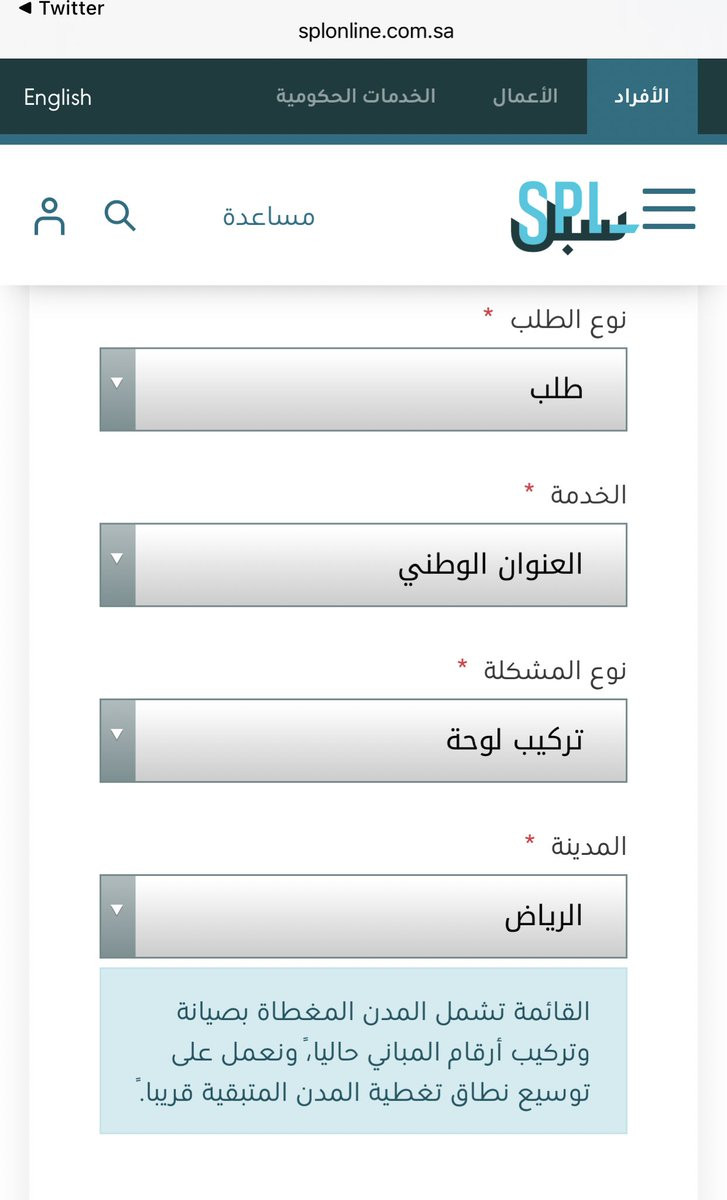Click the arrow on الخدمة dropdown
Viewport: 727px width, 1200px height.
(x=118, y=564)
